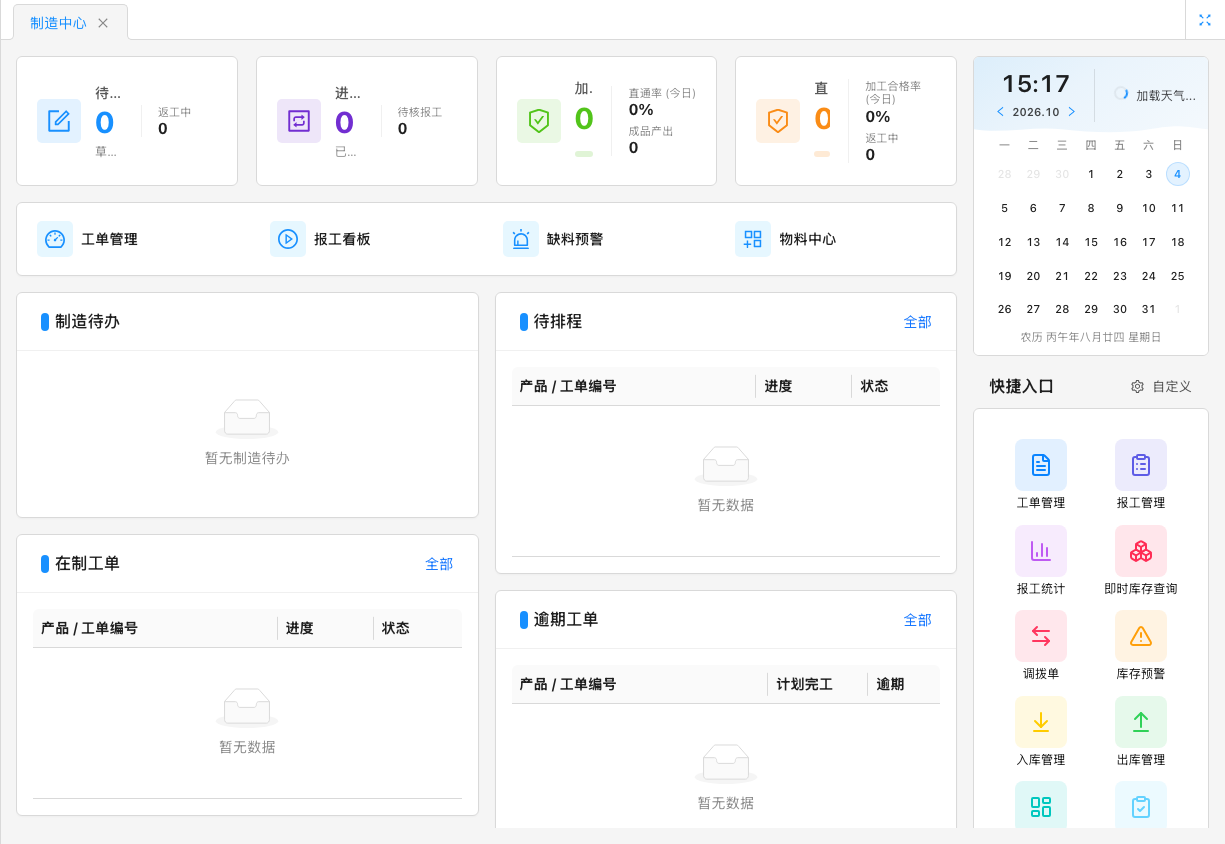Click the 制造待办 panel title
The width and height of the screenshot is (1225, 844).
[x=87, y=322]
